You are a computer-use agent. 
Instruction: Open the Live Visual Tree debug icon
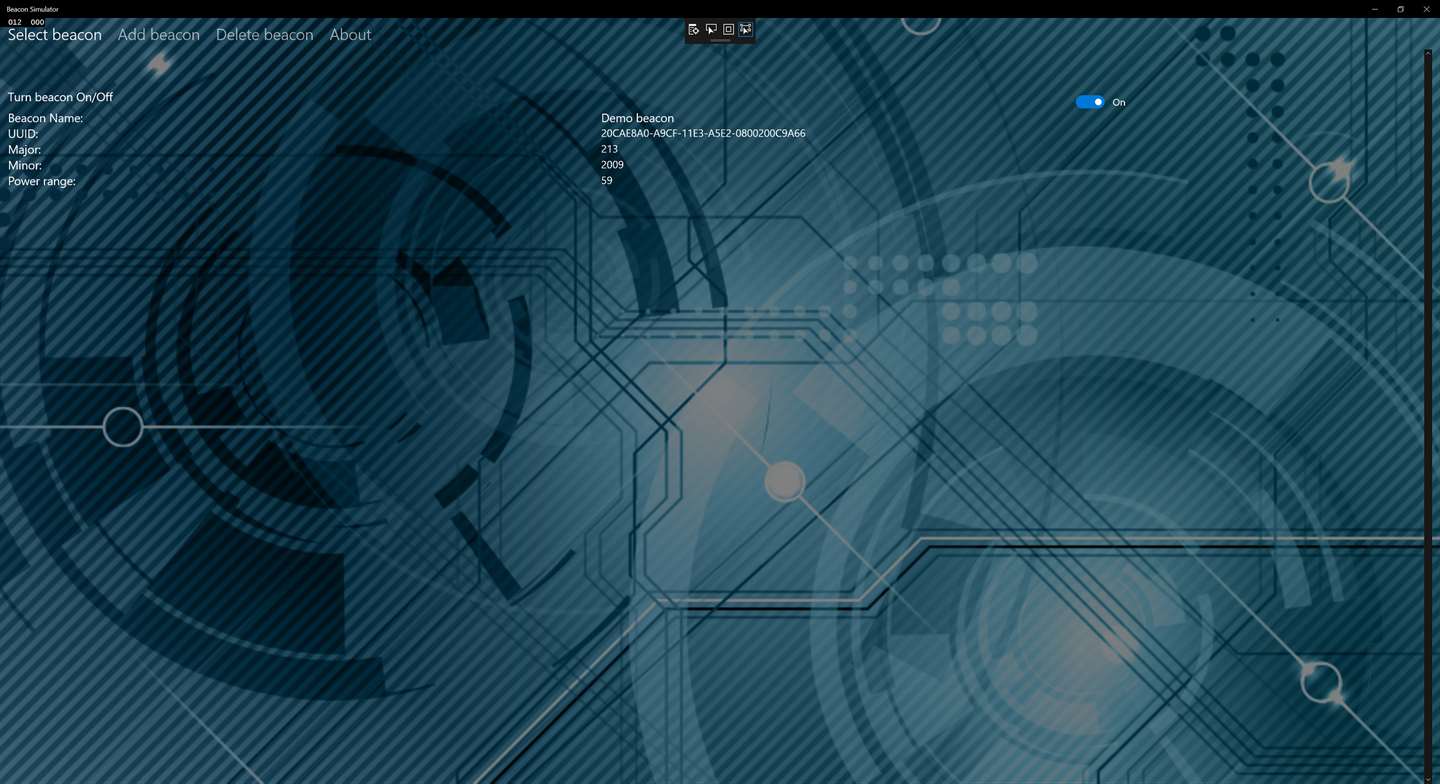(x=694, y=29)
